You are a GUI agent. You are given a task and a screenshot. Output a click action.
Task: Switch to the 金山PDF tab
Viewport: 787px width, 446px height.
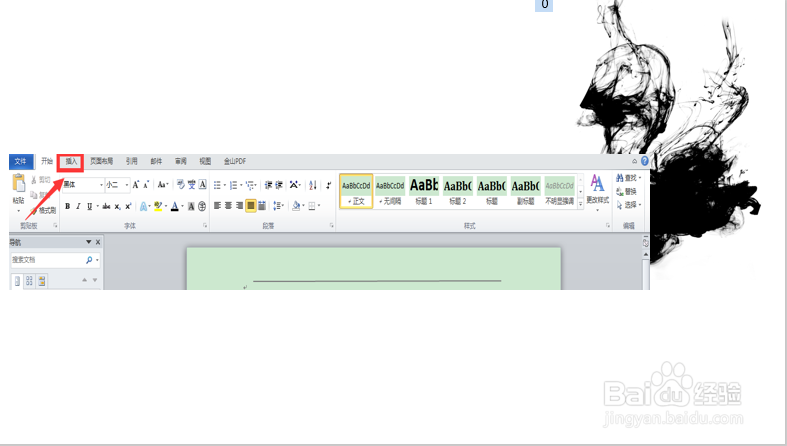point(234,162)
